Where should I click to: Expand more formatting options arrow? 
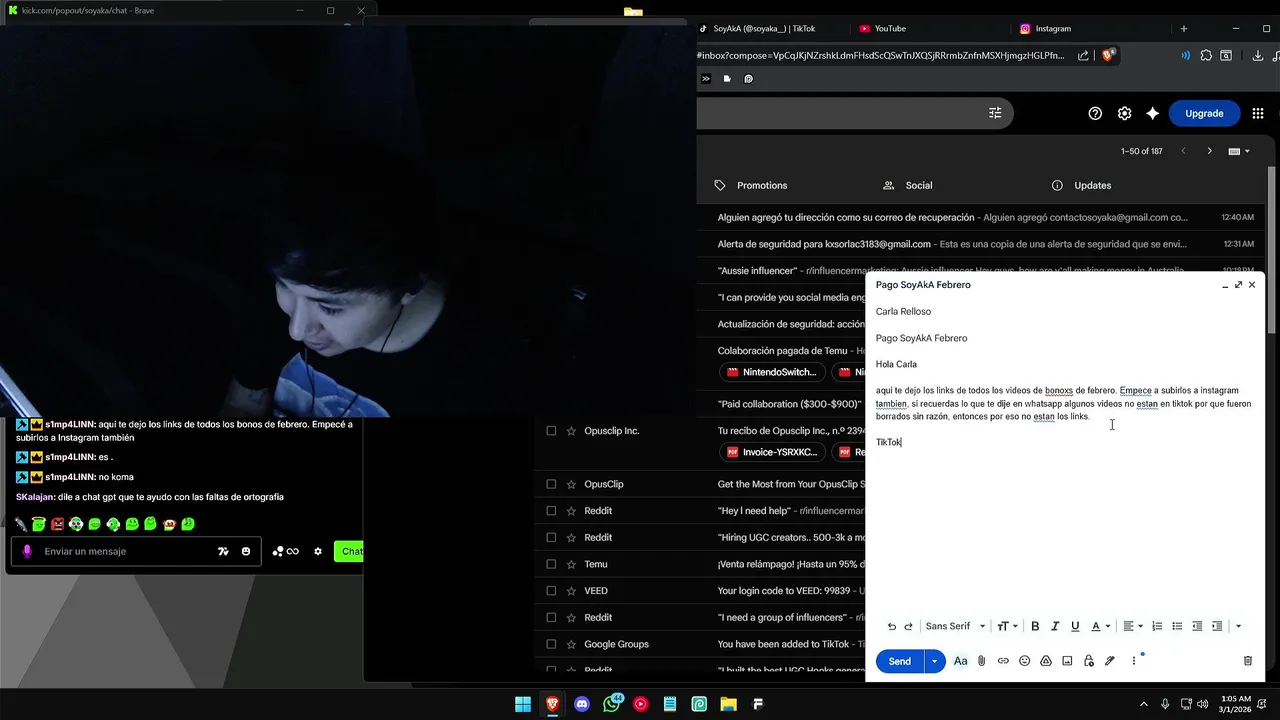(1238, 627)
